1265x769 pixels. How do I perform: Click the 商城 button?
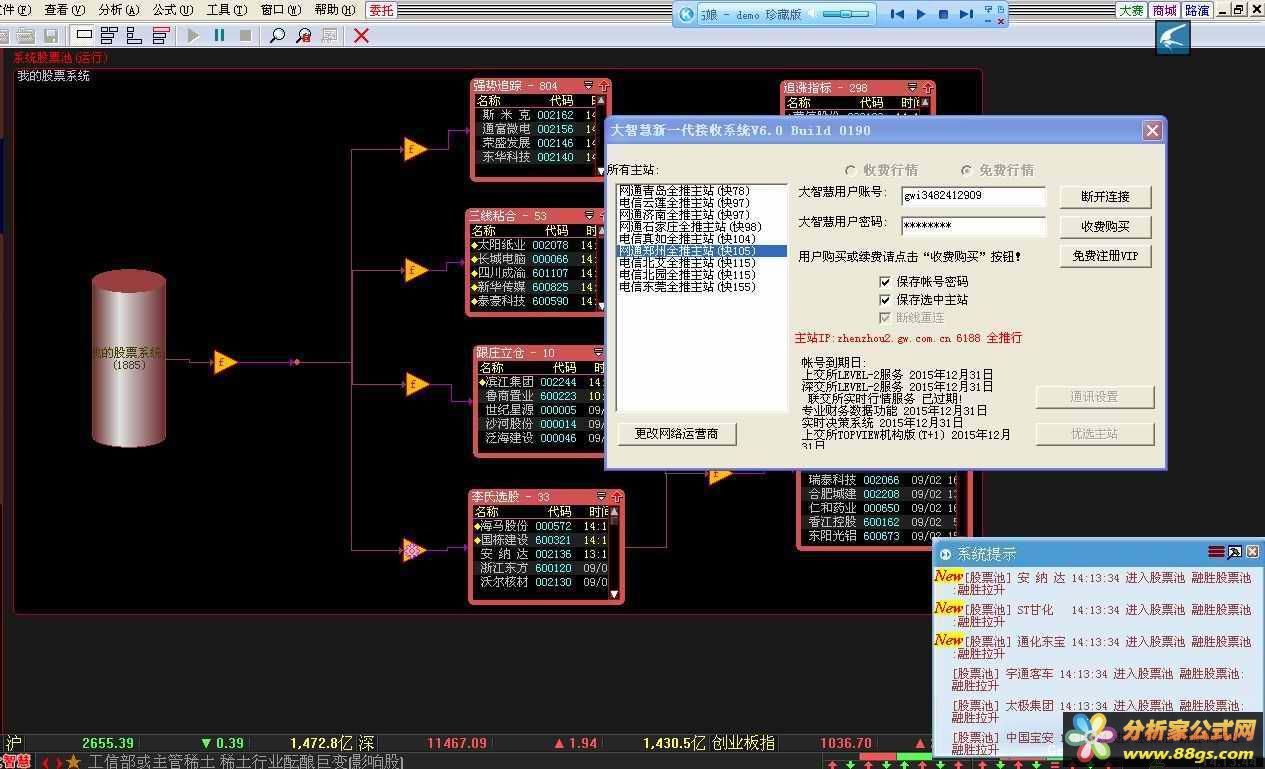tap(1164, 10)
